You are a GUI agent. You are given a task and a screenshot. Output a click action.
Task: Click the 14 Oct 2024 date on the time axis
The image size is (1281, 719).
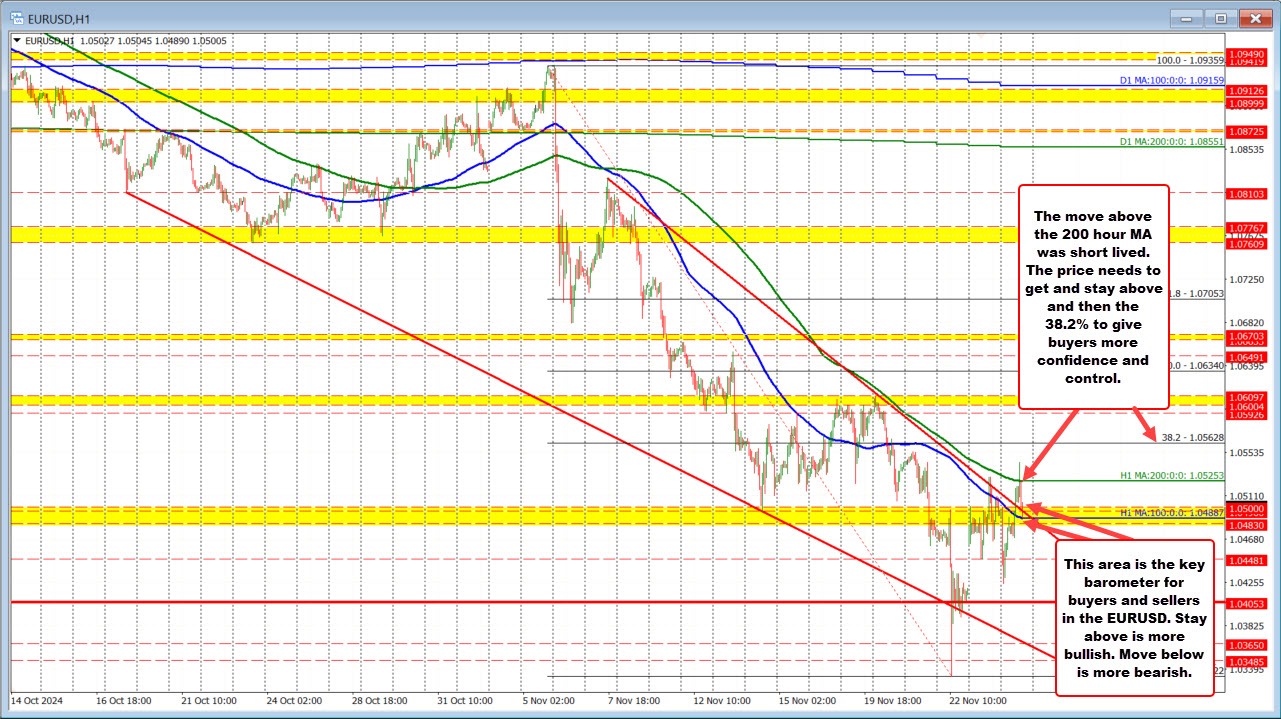click(x=35, y=700)
